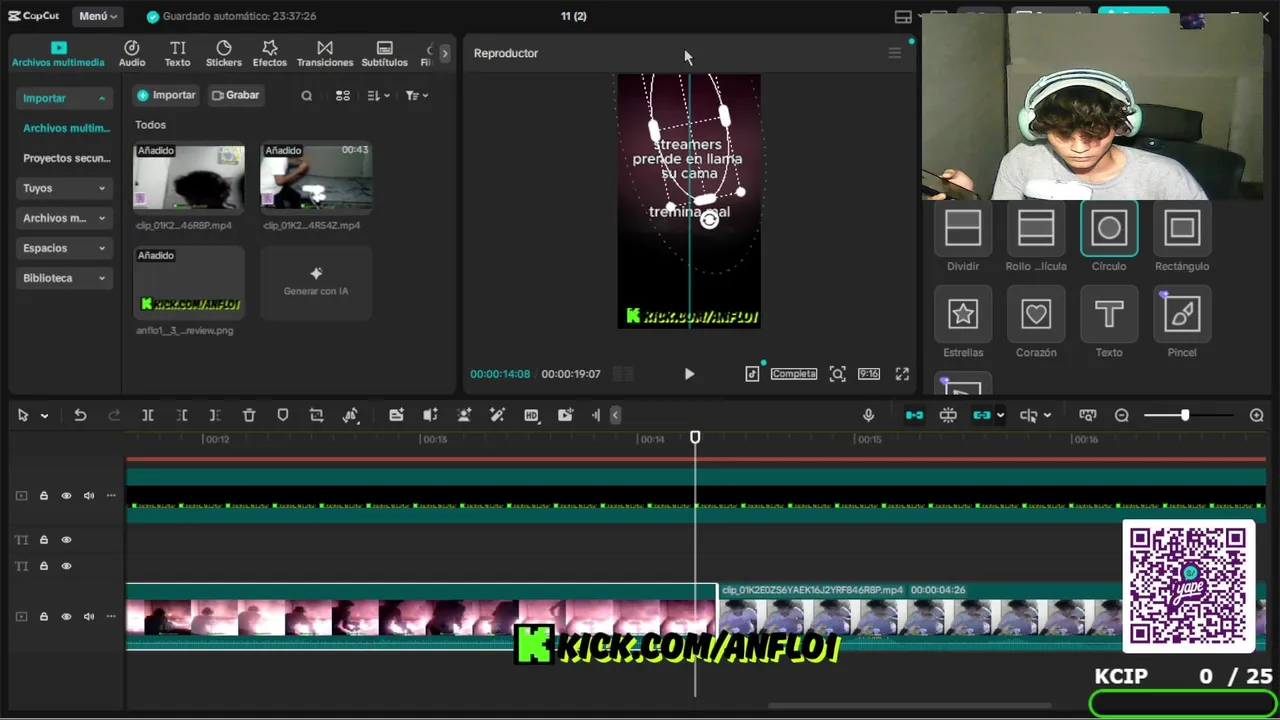Screen dimensions: 1280x720
Task: Click the 9:16 aspect ratio button
Action: 868,374
